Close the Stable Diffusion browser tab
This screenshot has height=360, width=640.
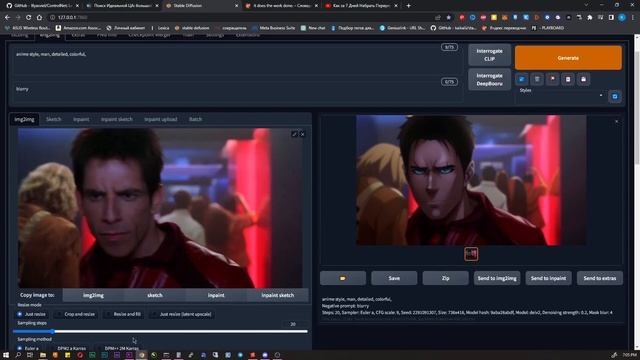pos(236,6)
